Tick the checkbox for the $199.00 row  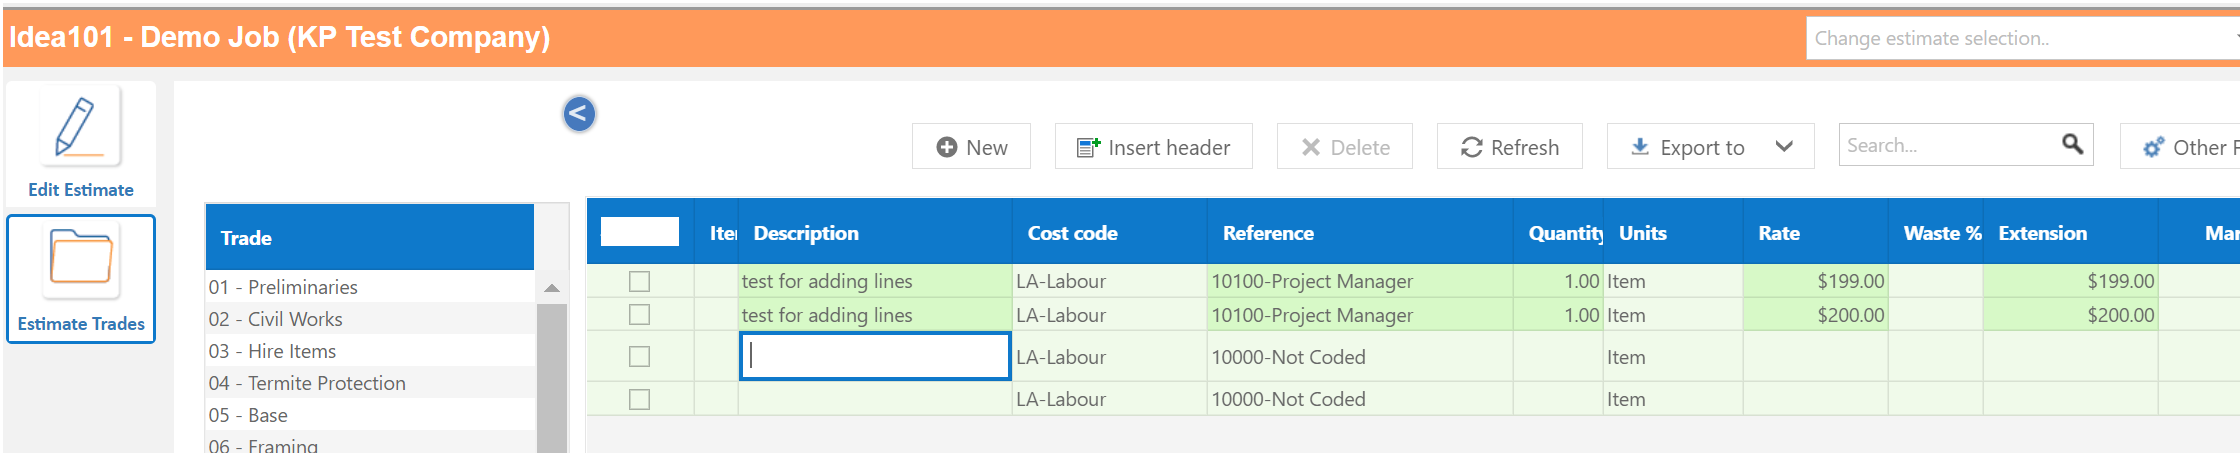(639, 282)
